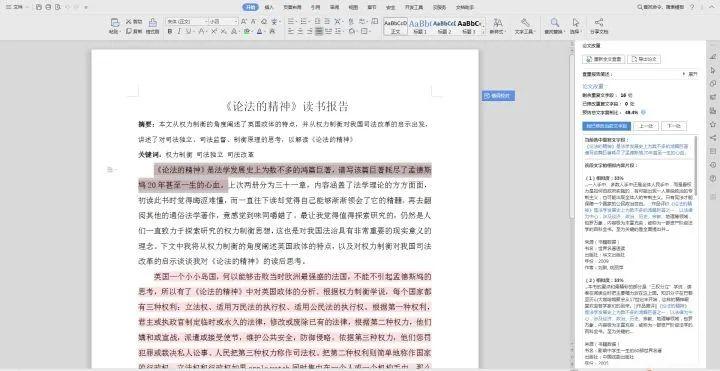Select the Format Painter (格式刷) tool

click(152, 26)
